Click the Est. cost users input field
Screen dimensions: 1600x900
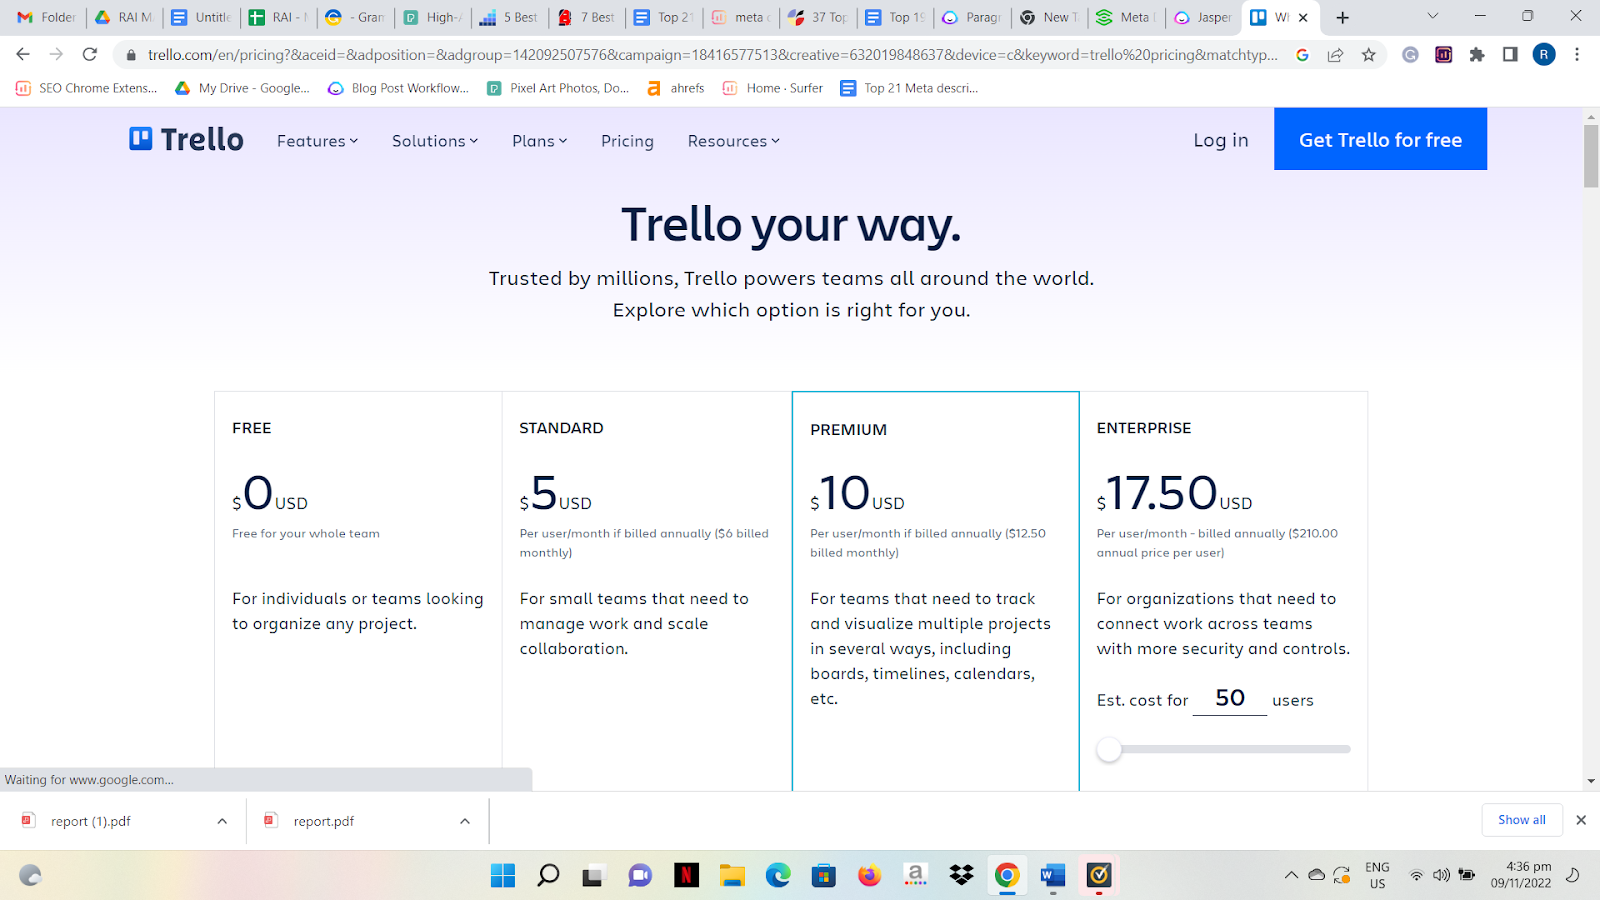tap(1230, 698)
